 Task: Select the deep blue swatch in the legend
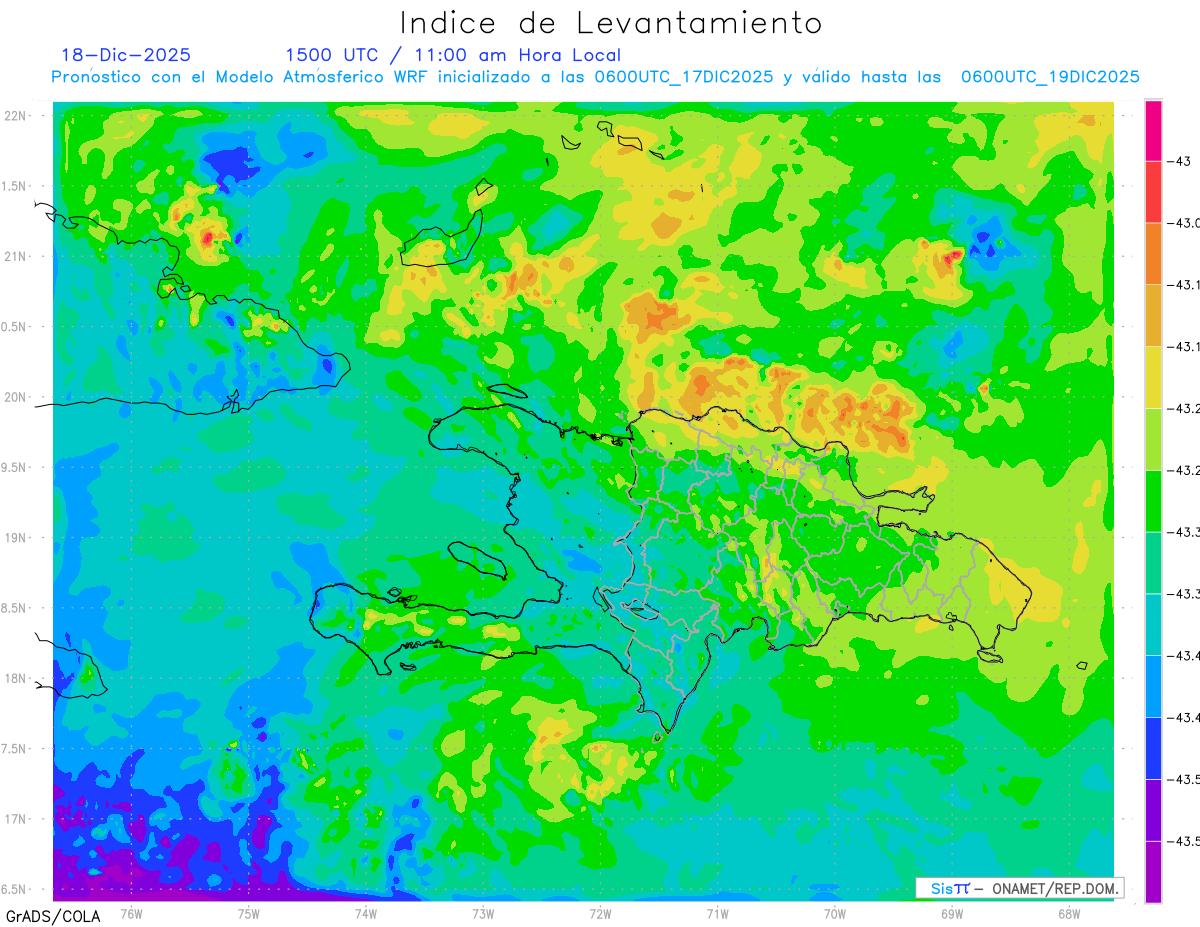(1153, 748)
